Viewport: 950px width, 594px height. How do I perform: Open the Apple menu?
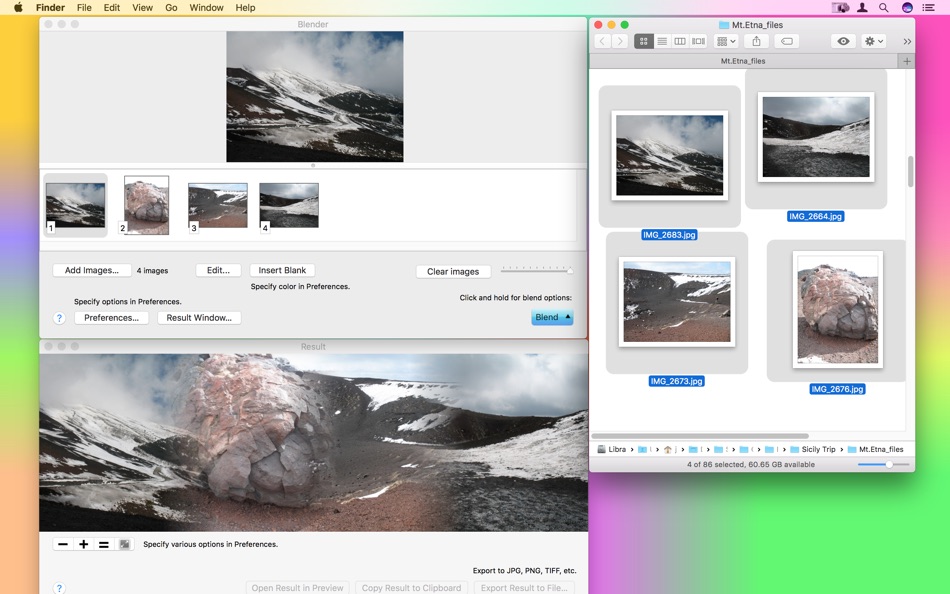point(18,8)
